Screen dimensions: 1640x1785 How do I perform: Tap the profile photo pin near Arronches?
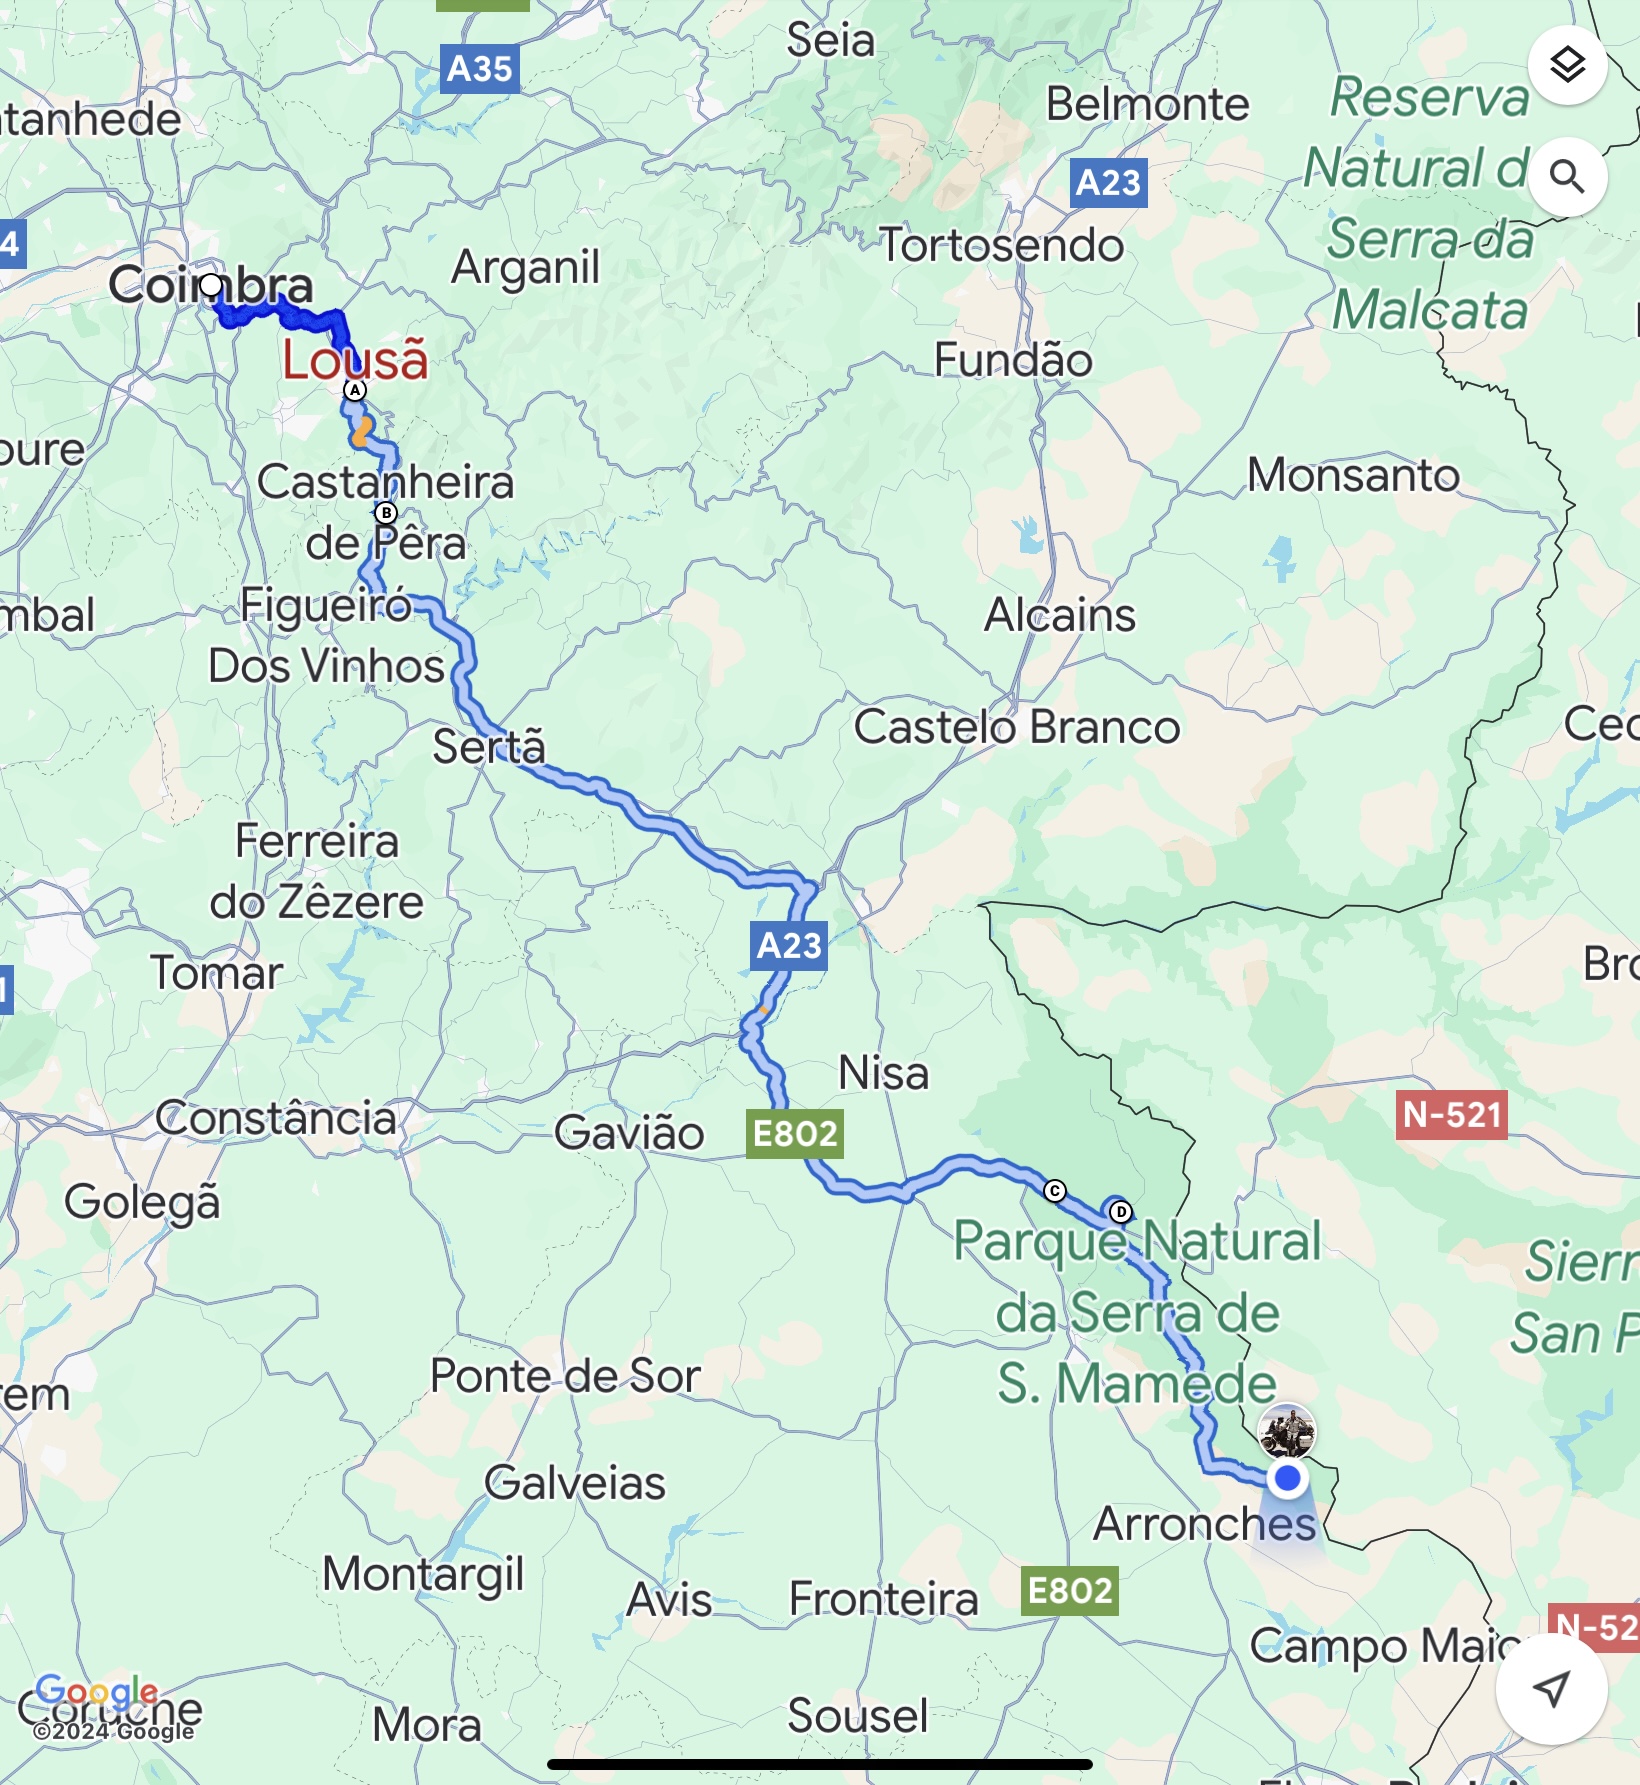coord(1287,1431)
